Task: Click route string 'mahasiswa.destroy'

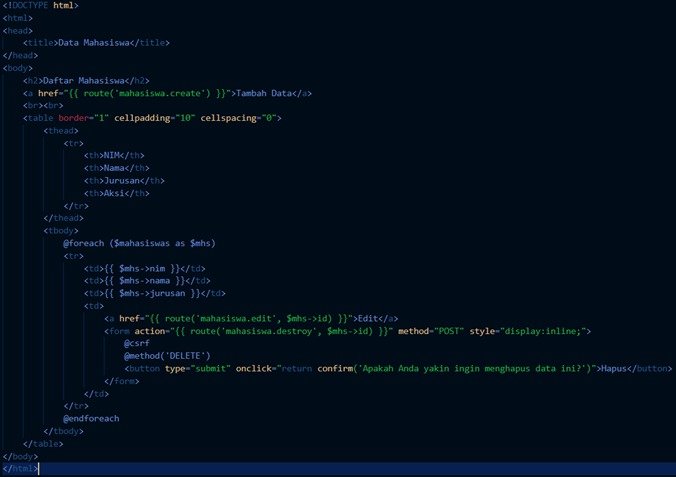Action: [x=271, y=331]
